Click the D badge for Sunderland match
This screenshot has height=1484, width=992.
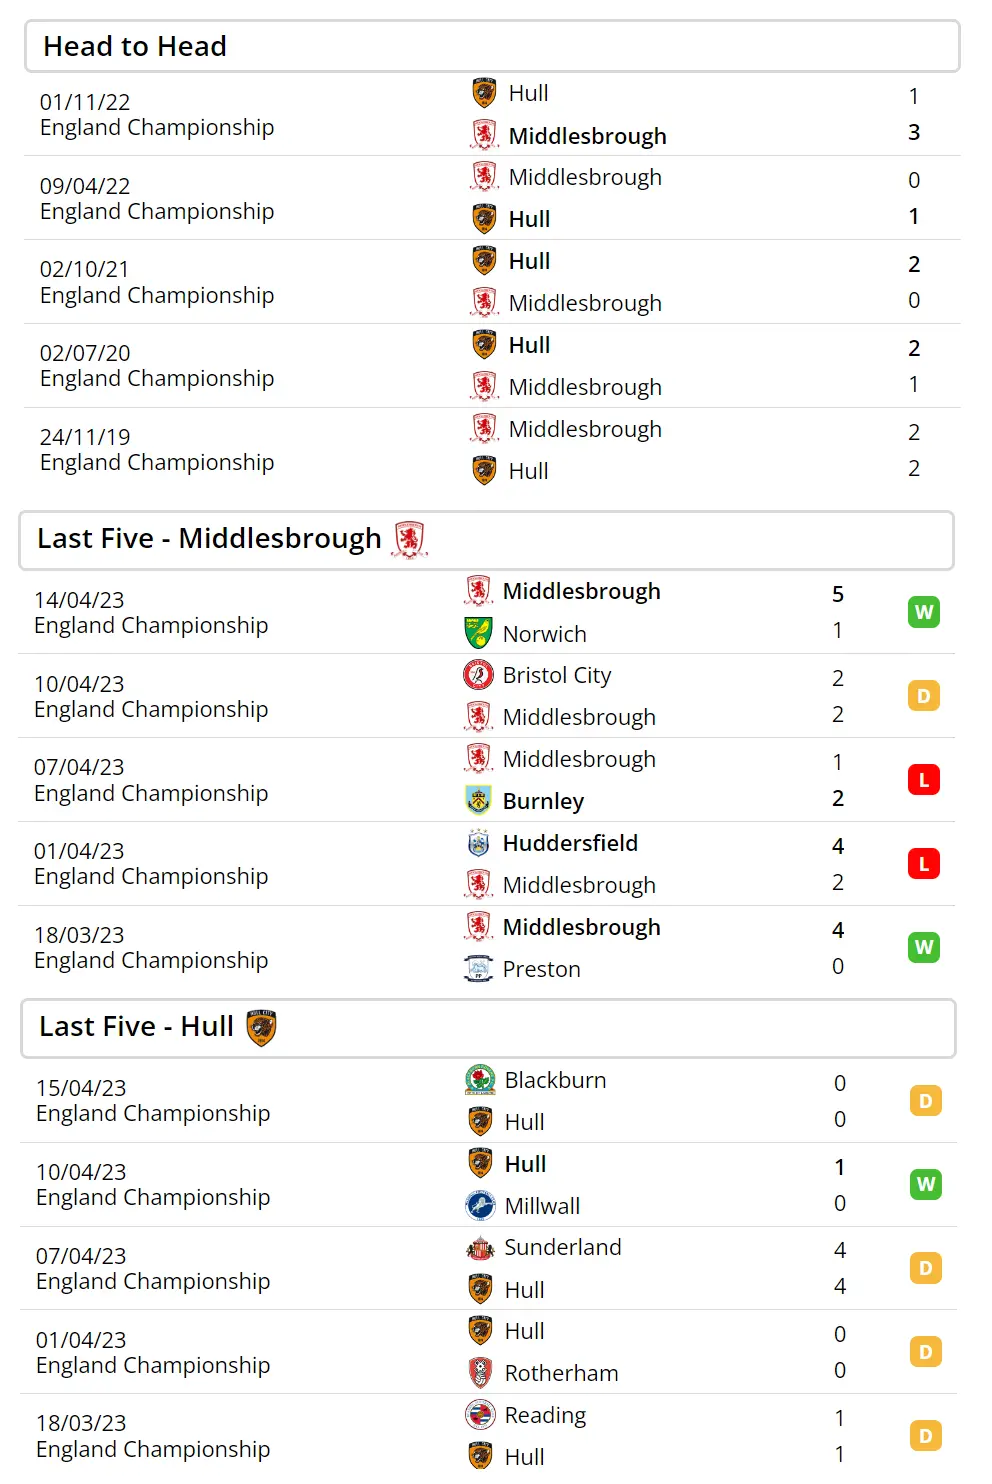[x=926, y=1268]
